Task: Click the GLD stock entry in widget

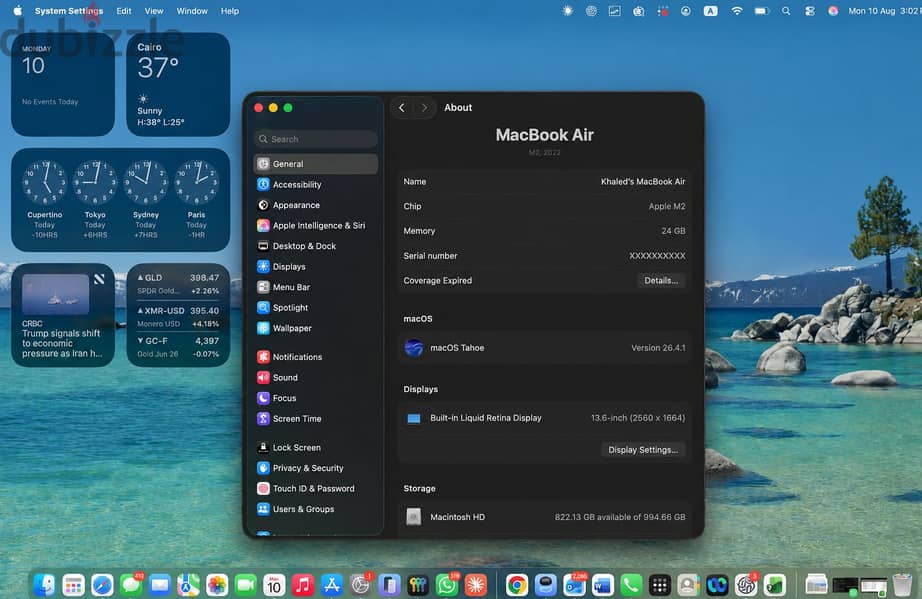Action: pos(178,283)
